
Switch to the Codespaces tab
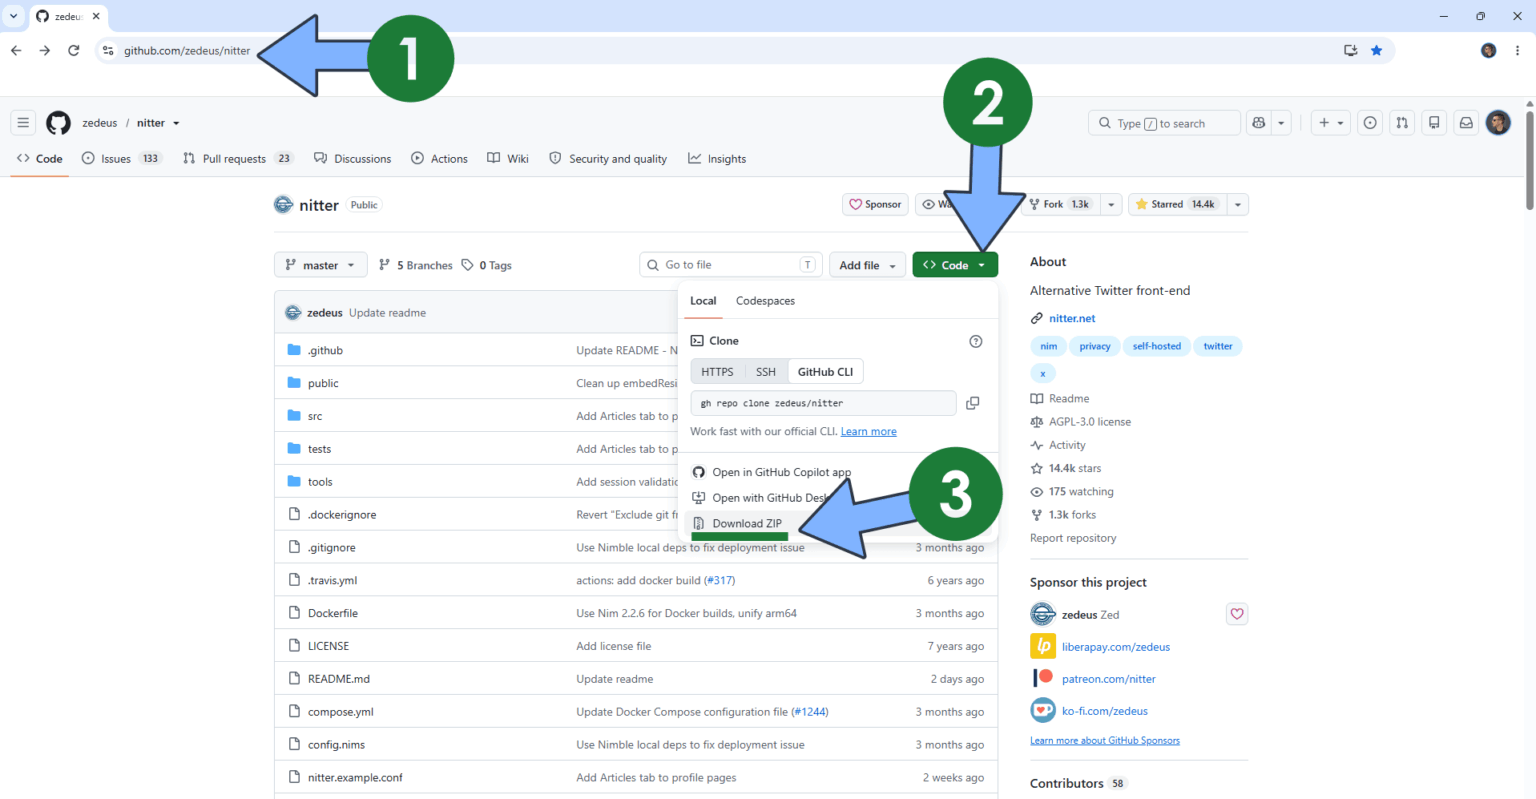tap(765, 301)
